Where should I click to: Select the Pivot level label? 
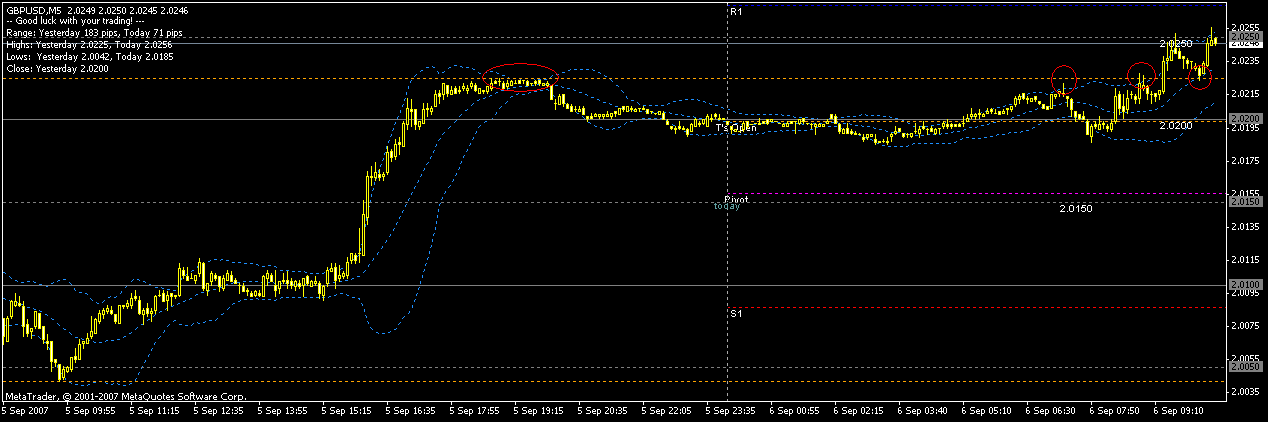736,199
